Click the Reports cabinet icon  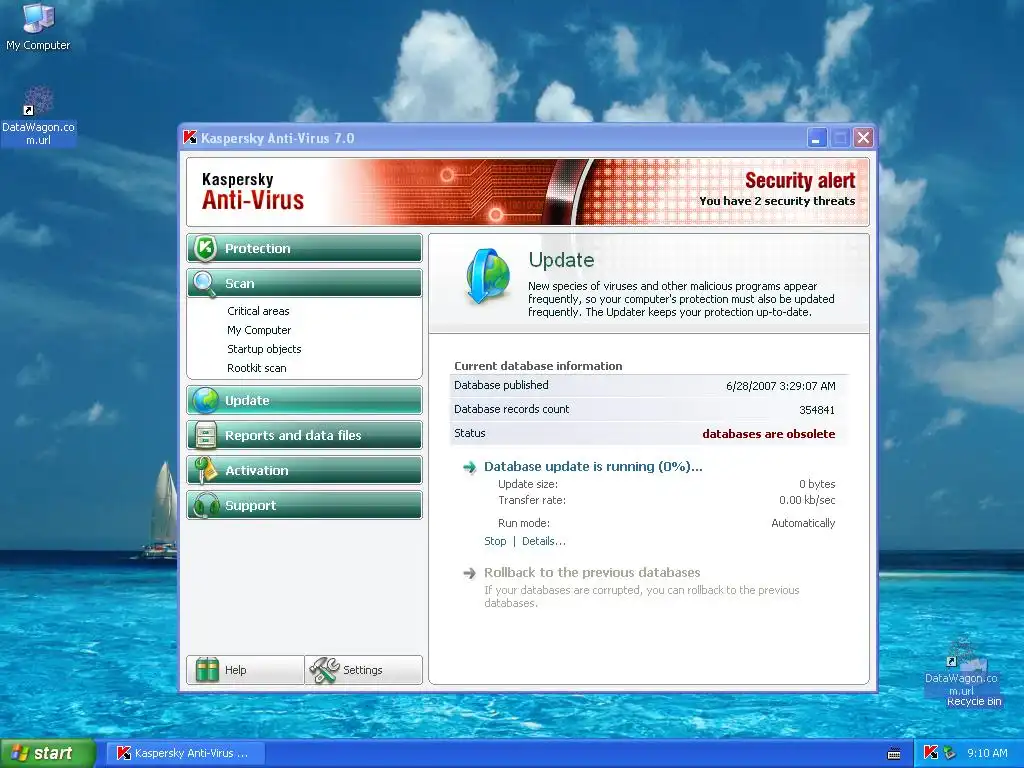[x=206, y=436]
